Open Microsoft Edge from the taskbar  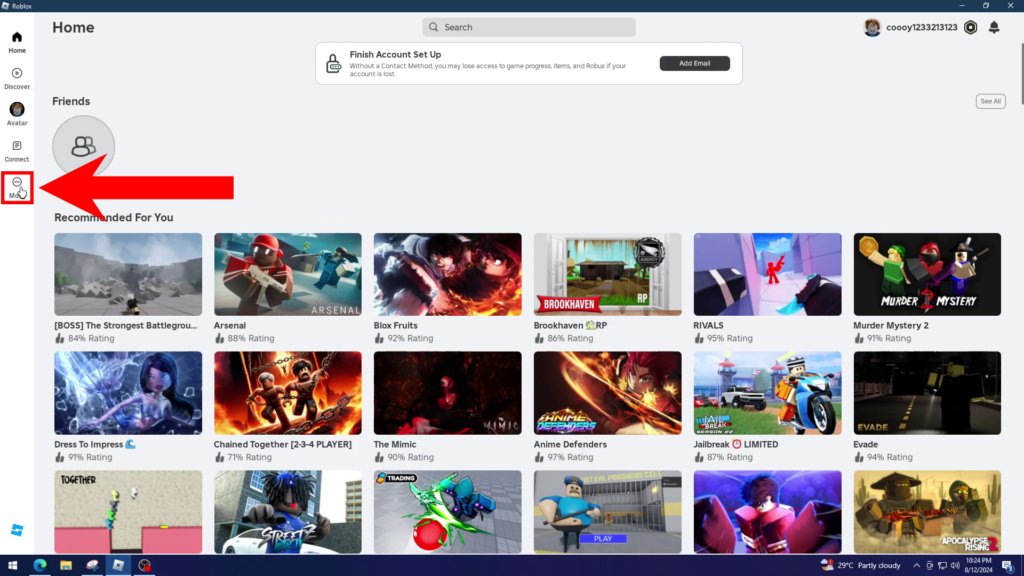40,565
